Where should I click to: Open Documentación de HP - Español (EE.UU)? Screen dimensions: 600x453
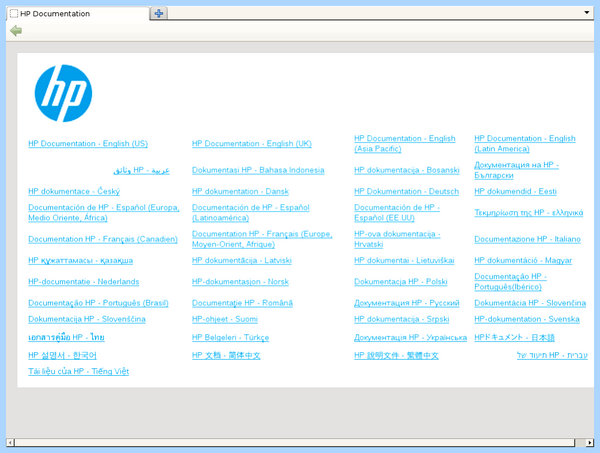pos(397,212)
